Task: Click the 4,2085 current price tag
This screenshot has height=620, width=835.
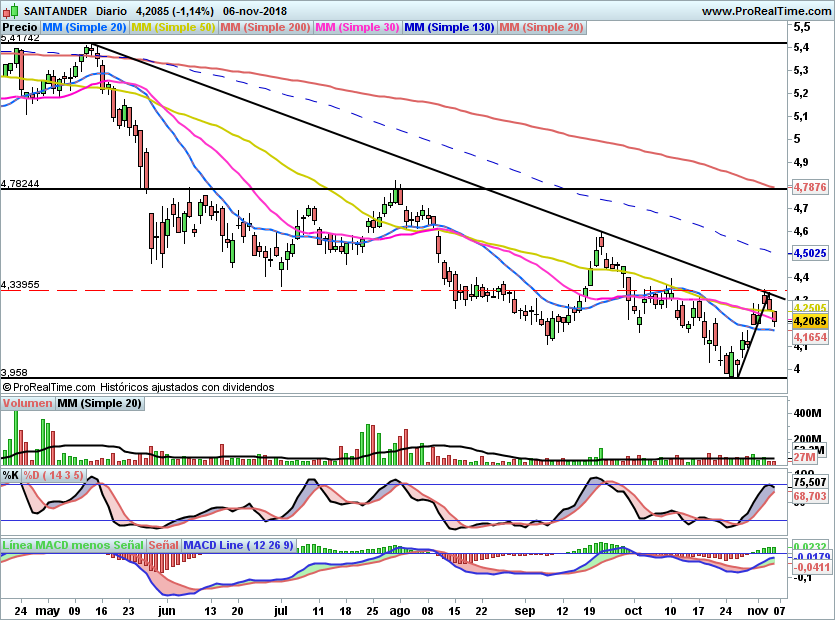Action: (810, 321)
